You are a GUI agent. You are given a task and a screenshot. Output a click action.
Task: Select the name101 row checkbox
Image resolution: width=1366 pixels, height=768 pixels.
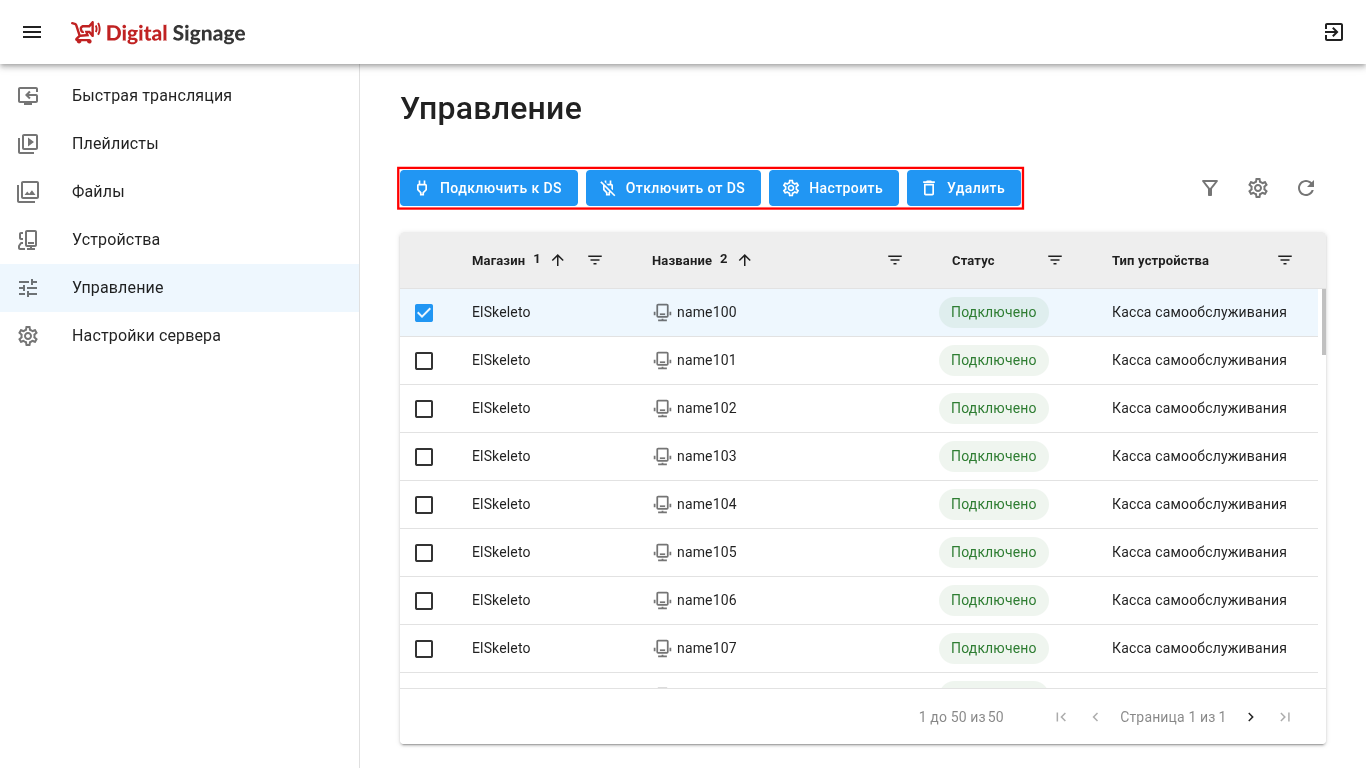424,361
